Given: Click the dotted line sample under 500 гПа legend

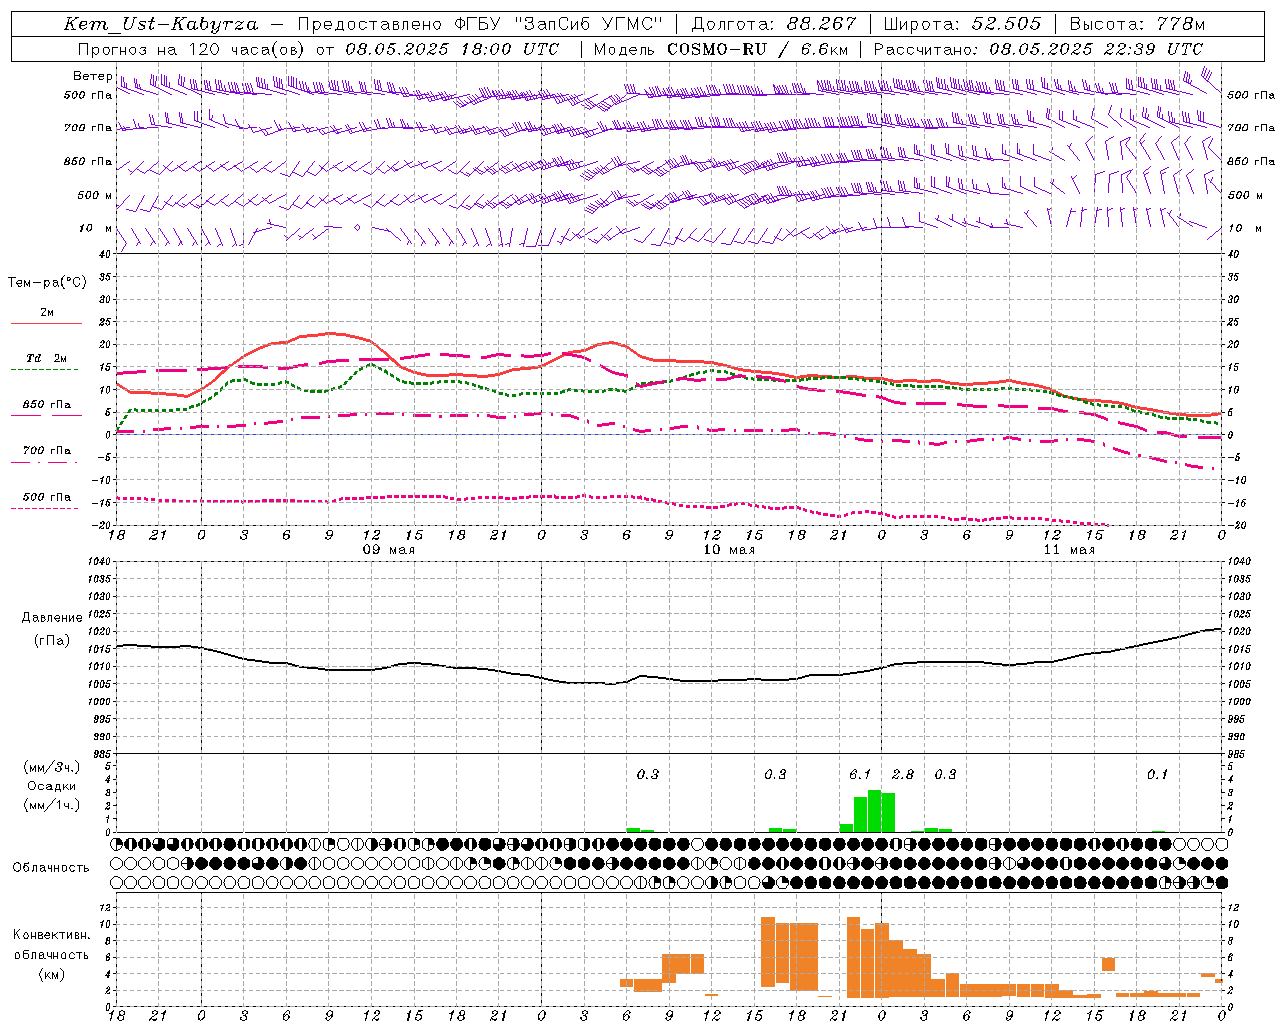Looking at the screenshot, I should tap(44, 508).
